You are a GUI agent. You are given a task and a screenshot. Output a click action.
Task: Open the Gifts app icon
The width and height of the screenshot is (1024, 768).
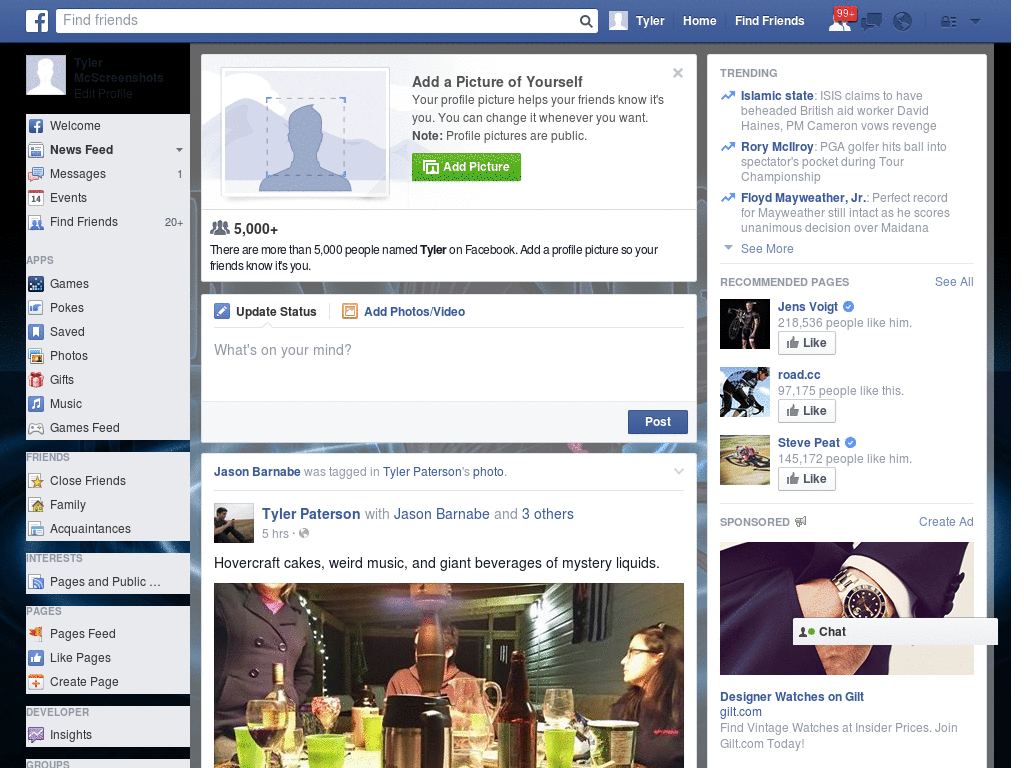coord(36,380)
